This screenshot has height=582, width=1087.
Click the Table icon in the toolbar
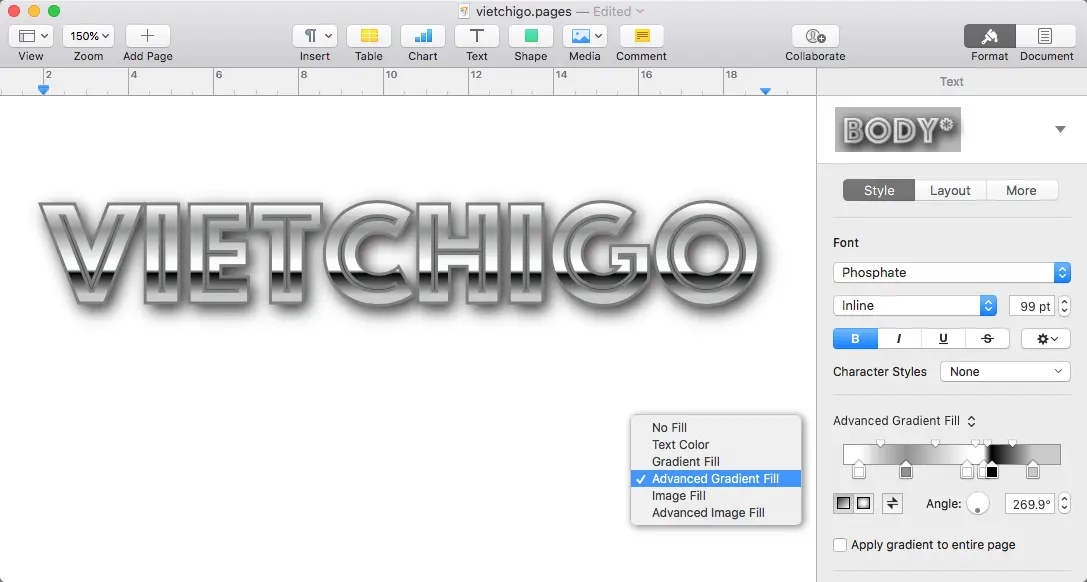[x=369, y=36]
